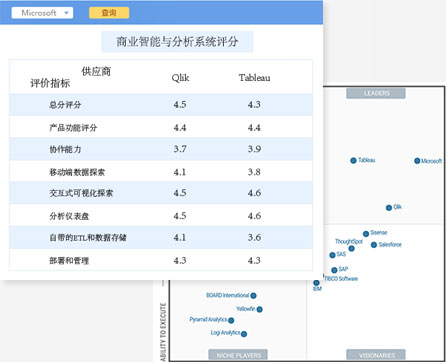Click the NICHE PLAYERS quadrant label
Viewport: 446px width, 362px height.
tap(238, 355)
